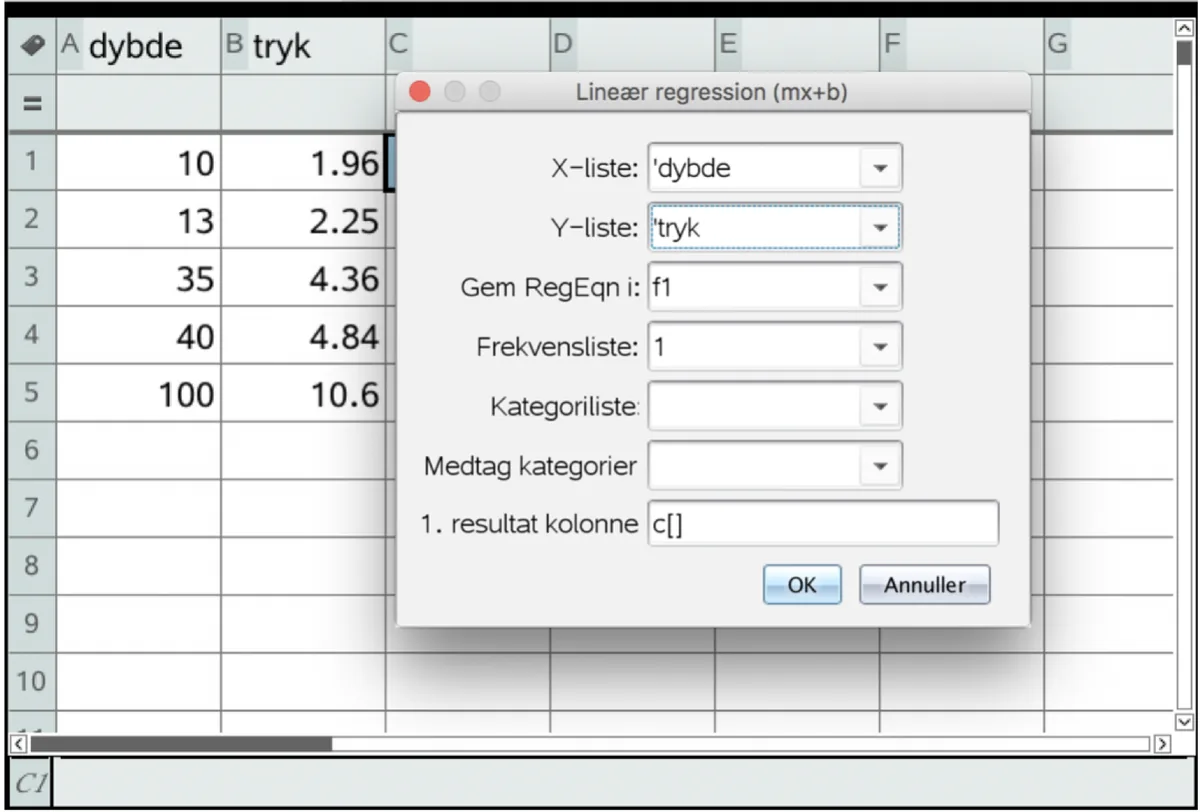Click the horizontal scrollbar thumb
The width and height of the screenshot is (1200, 812).
181,744
